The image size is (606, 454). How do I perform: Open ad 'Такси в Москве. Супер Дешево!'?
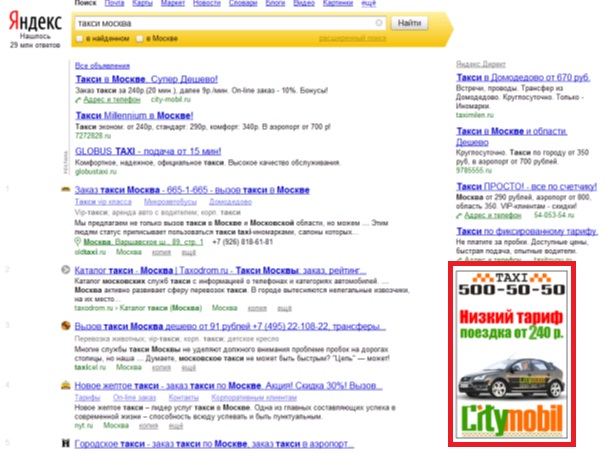click(x=146, y=79)
